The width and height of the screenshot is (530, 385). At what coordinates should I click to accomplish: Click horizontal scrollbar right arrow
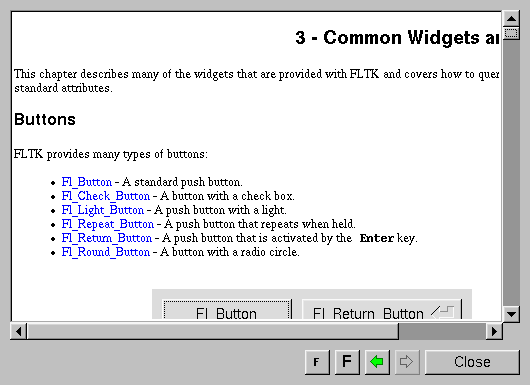click(x=494, y=331)
